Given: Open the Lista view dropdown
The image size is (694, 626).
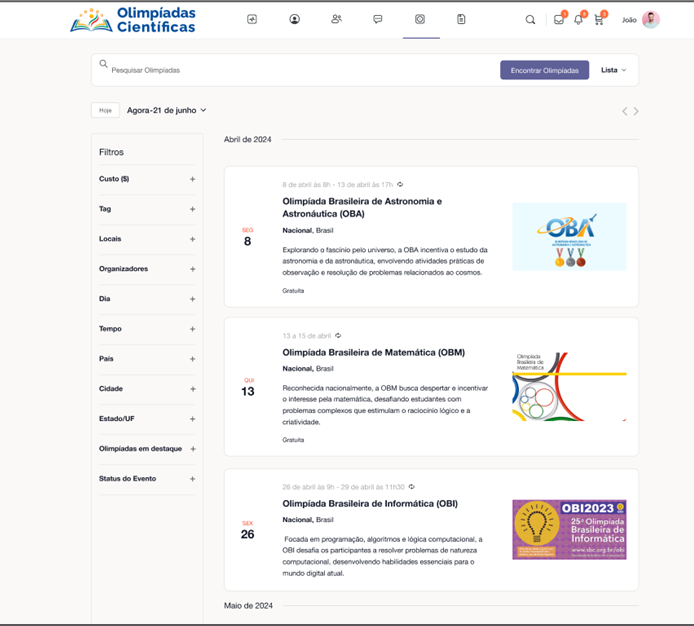Looking at the screenshot, I should point(613,70).
